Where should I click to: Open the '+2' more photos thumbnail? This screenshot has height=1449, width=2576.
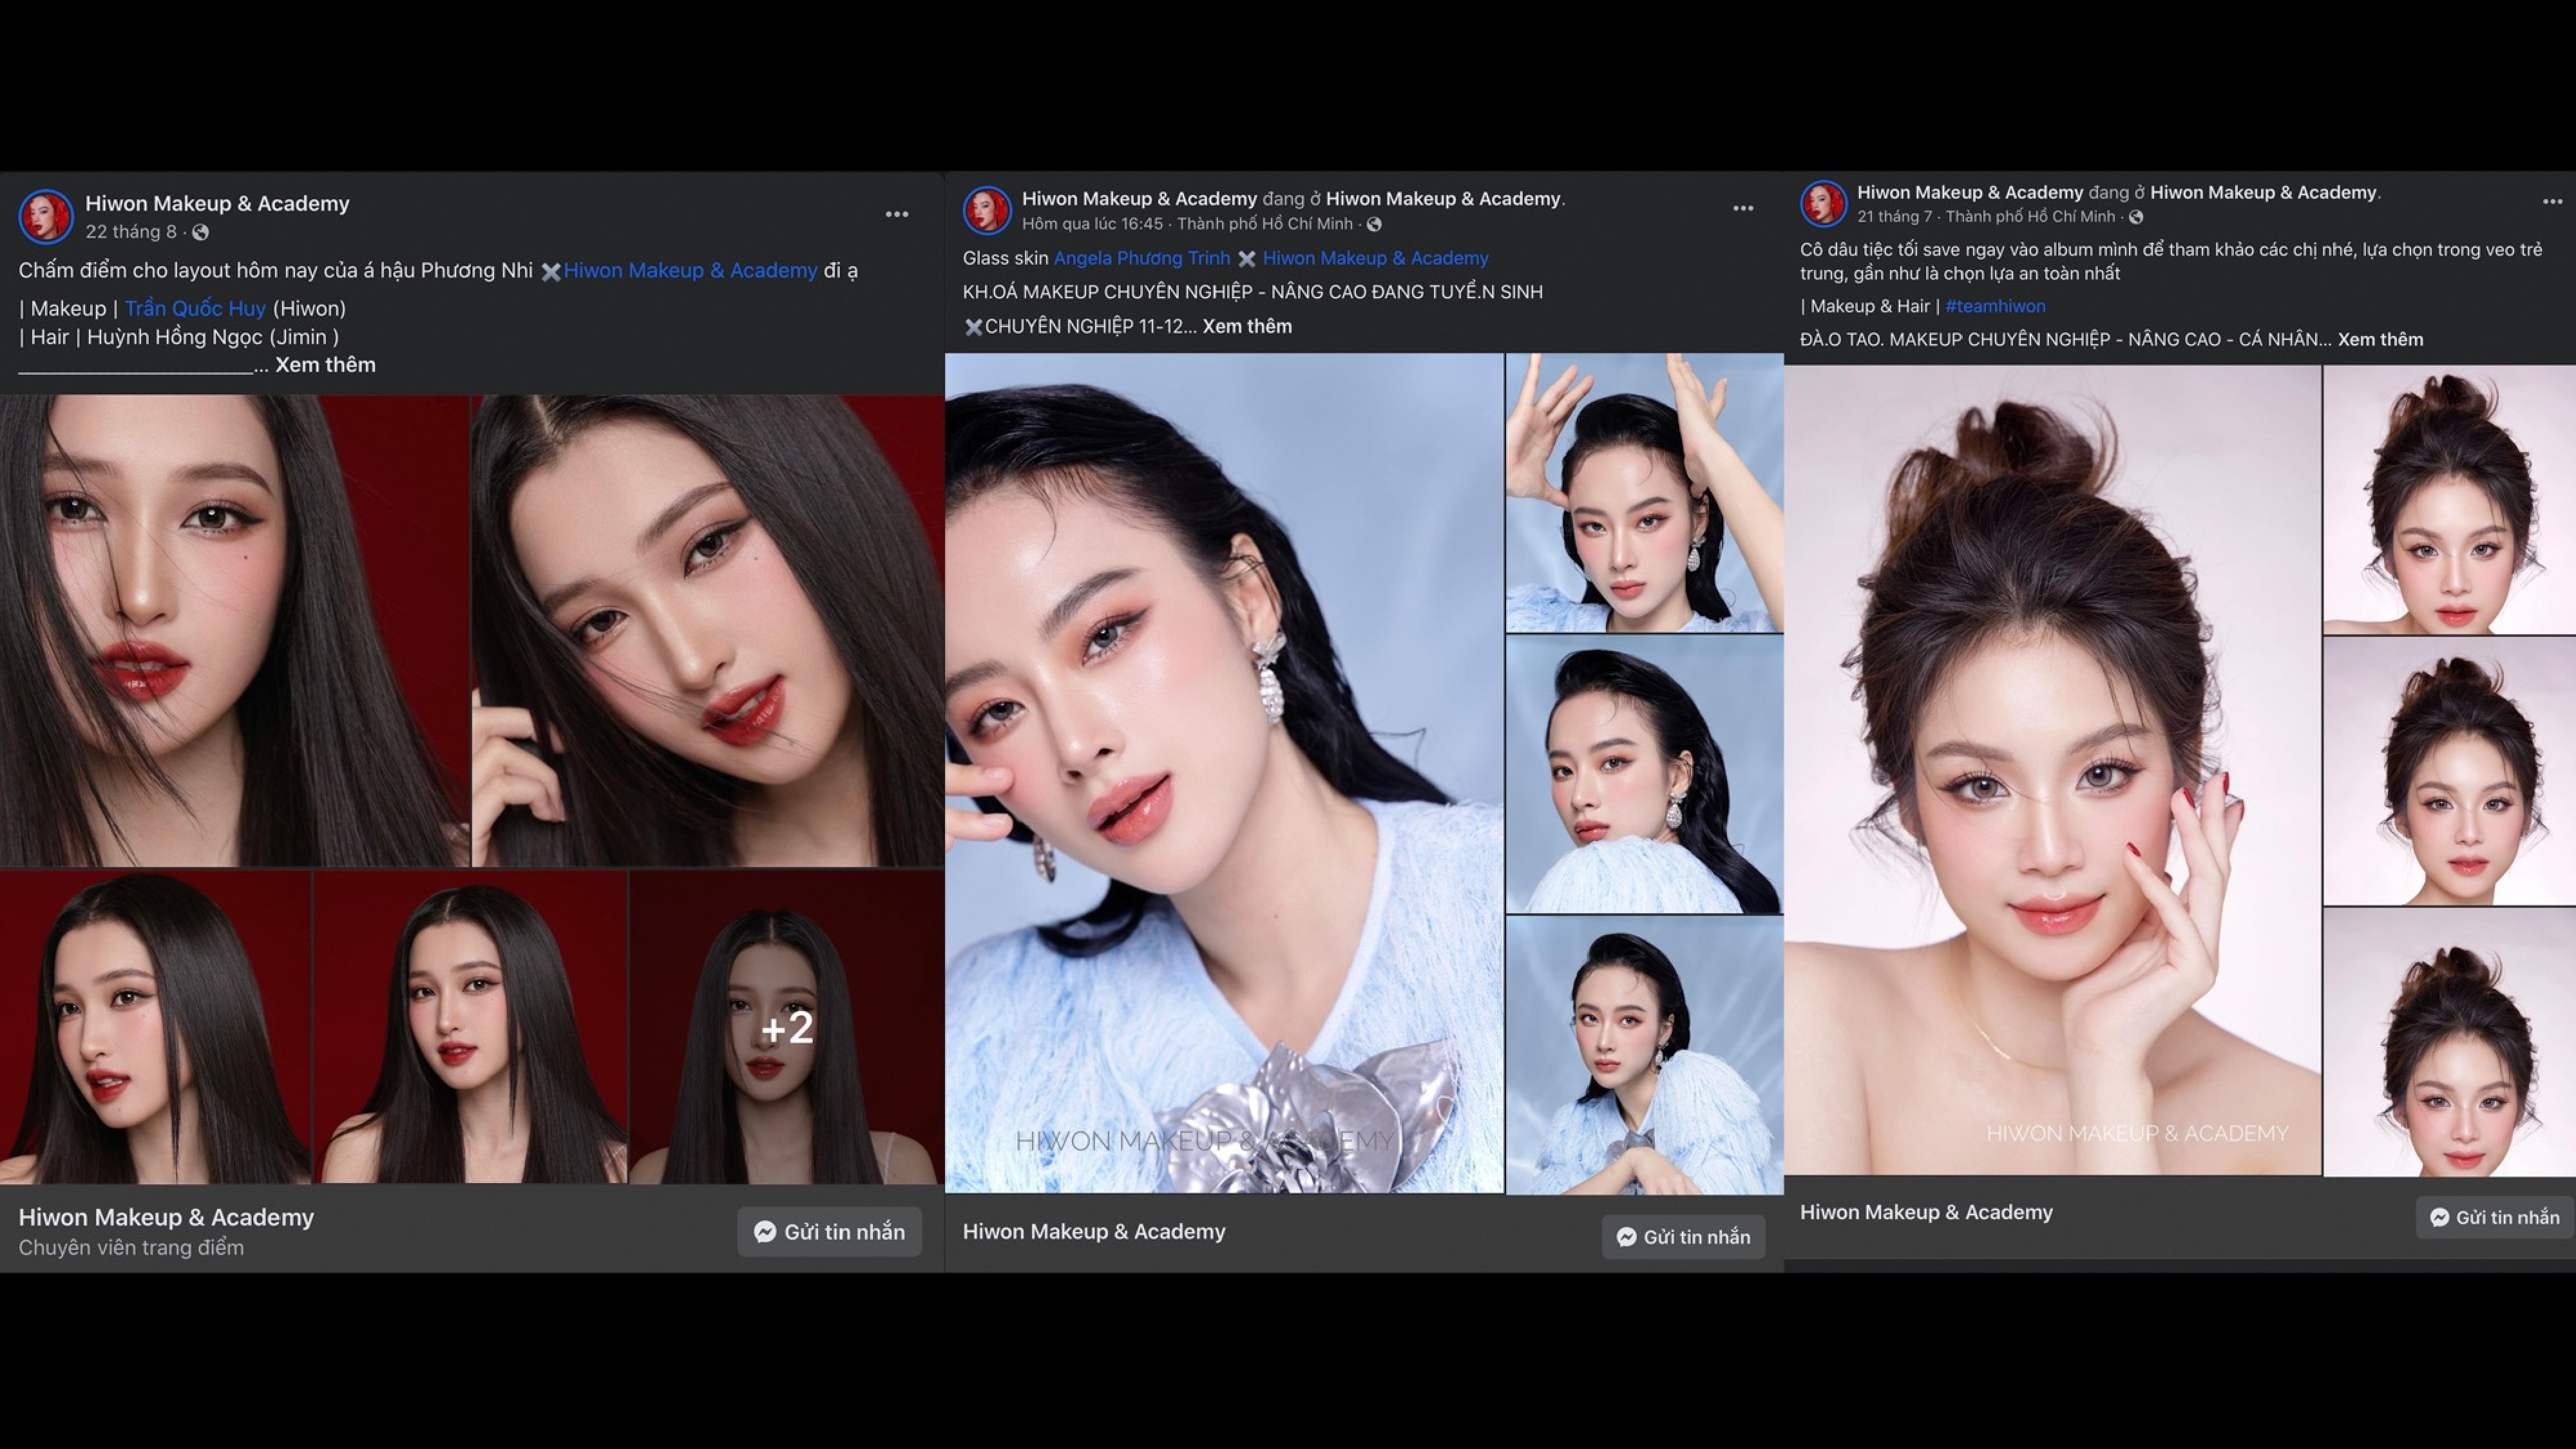(786, 1028)
